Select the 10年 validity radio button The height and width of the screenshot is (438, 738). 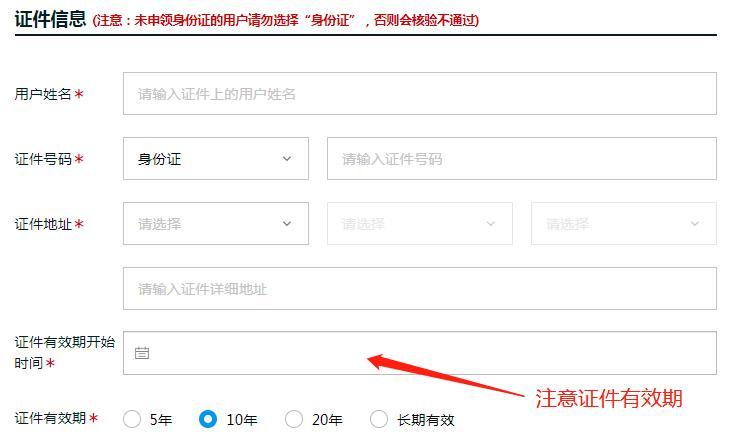click(208, 419)
